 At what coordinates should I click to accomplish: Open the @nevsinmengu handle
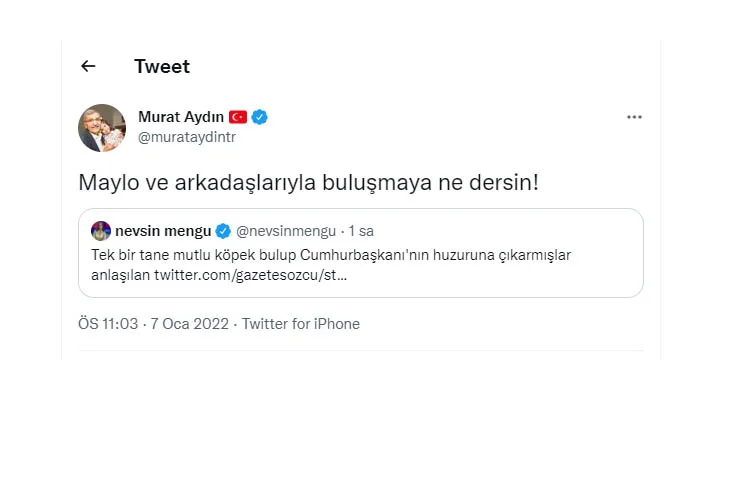(x=286, y=231)
